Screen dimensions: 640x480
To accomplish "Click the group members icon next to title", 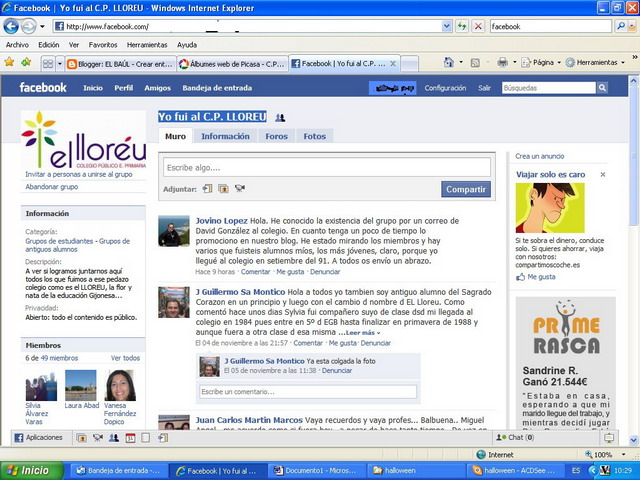I will coord(280,118).
